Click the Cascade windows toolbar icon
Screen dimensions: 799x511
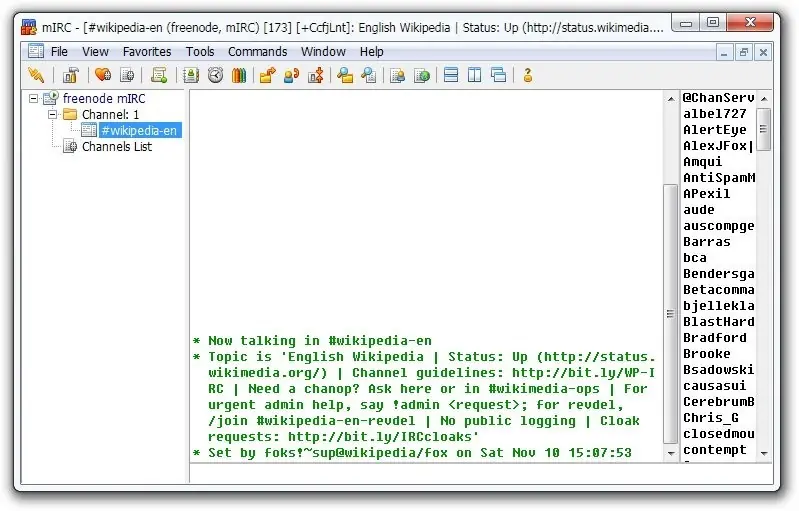pyautogui.click(x=498, y=75)
